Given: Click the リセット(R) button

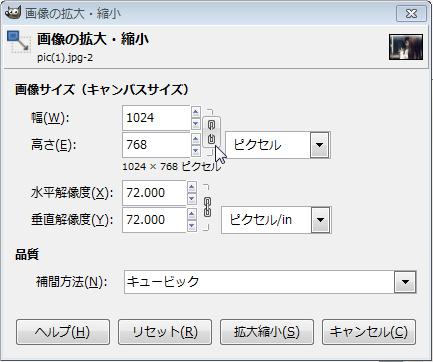Looking at the screenshot, I should coord(165,332).
